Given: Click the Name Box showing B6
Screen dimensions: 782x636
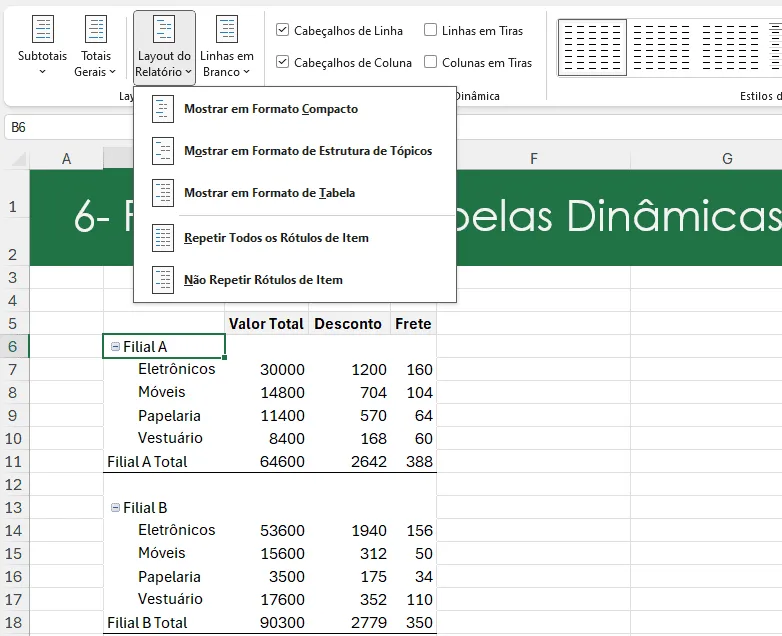Looking at the screenshot, I should [69, 127].
